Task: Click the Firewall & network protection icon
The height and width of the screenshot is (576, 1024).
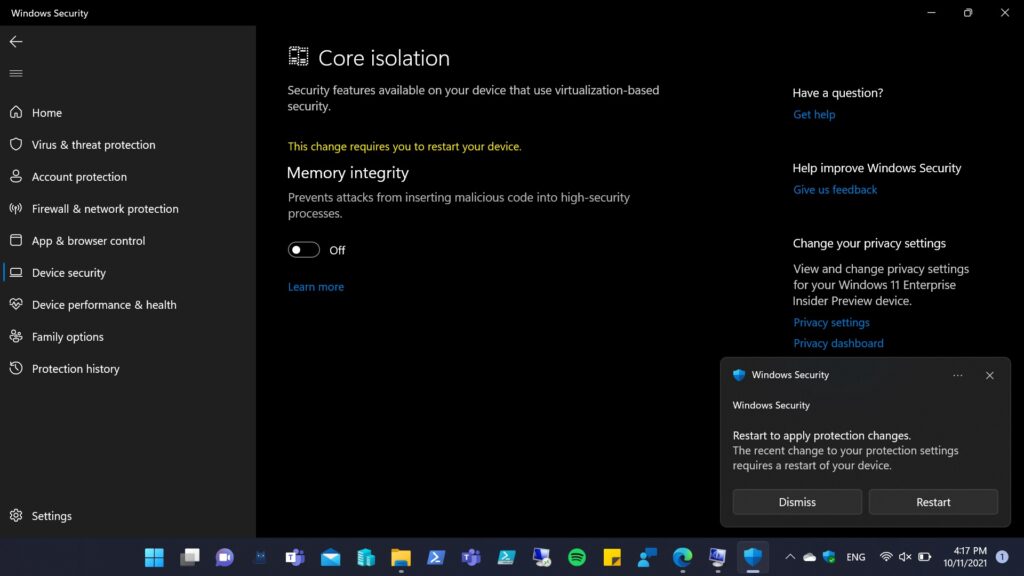Action: click(15, 209)
